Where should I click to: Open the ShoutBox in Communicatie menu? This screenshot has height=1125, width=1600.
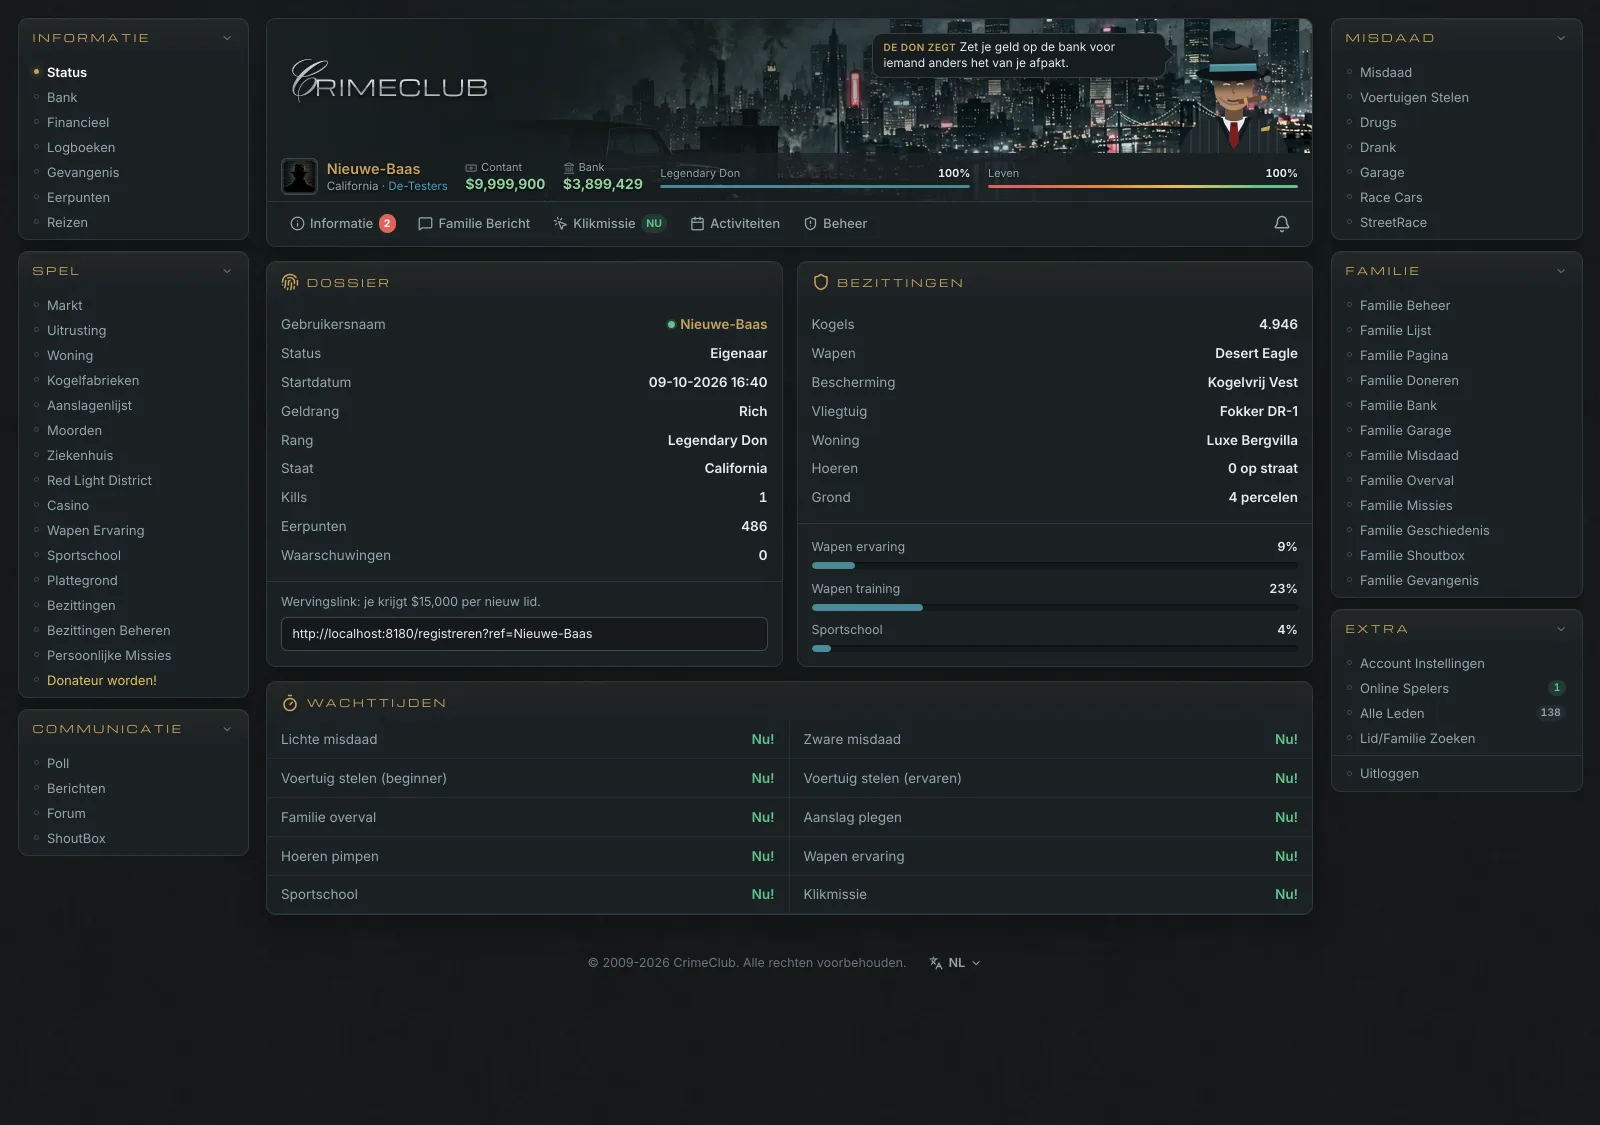tap(76, 839)
